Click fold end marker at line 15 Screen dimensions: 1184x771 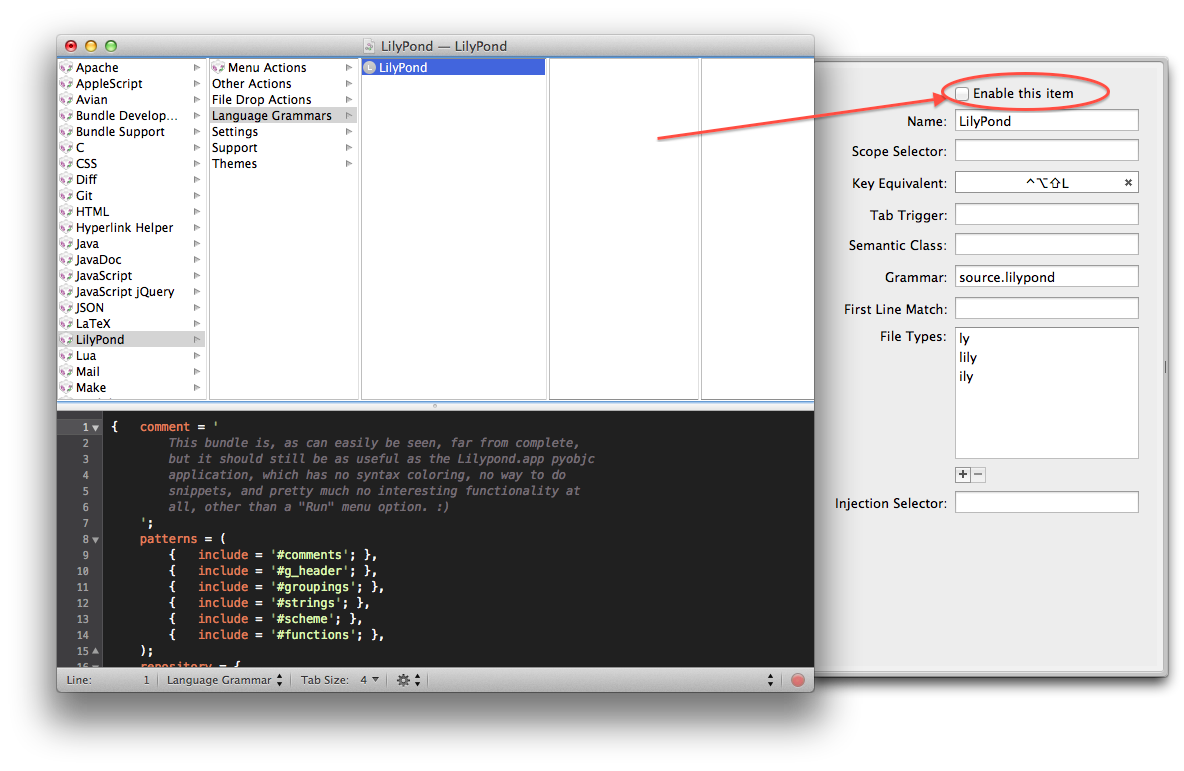(95, 650)
